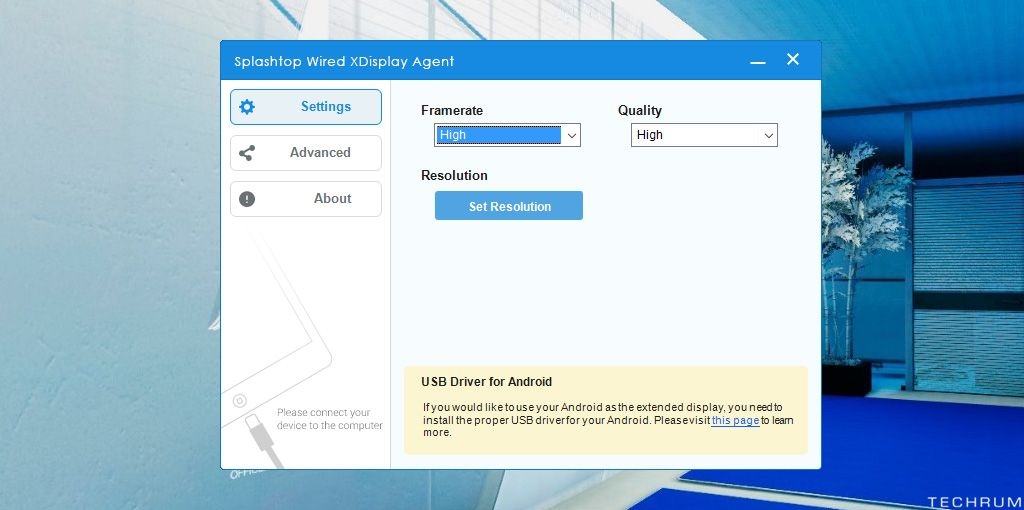
Task: Click the Resolution label
Action: 455,176
